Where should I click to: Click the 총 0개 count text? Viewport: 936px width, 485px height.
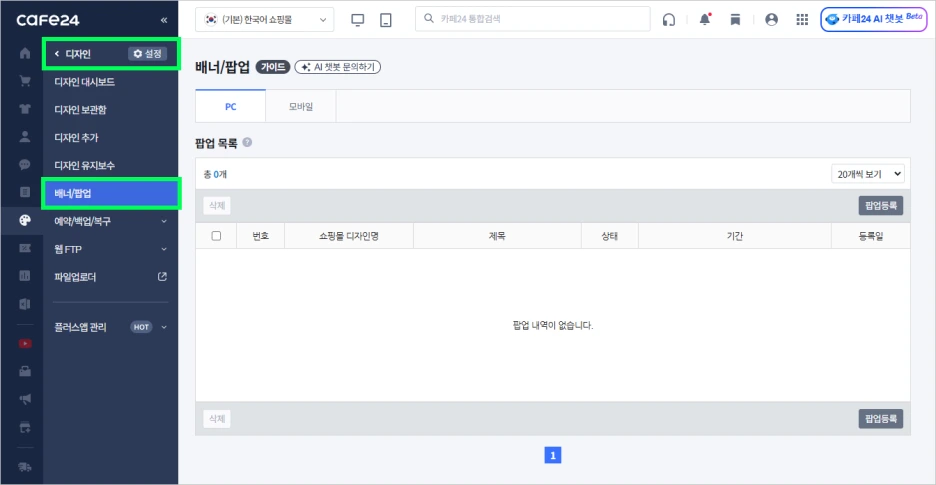[215, 174]
